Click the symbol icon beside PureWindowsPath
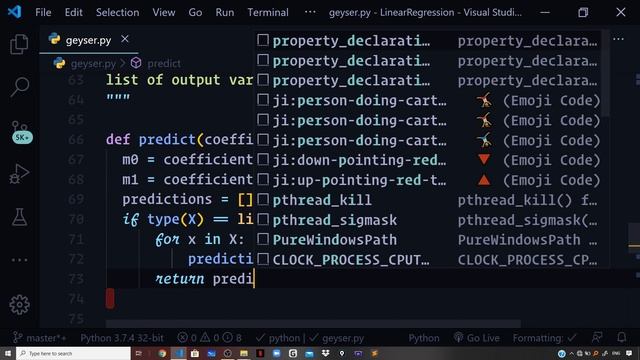Image resolution: width=640 pixels, height=360 pixels. pyautogui.click(x=263, y=240)
